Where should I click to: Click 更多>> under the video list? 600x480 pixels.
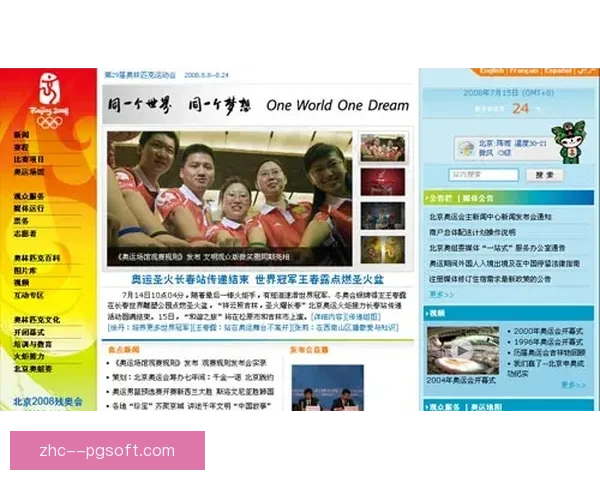pos(574,384)
